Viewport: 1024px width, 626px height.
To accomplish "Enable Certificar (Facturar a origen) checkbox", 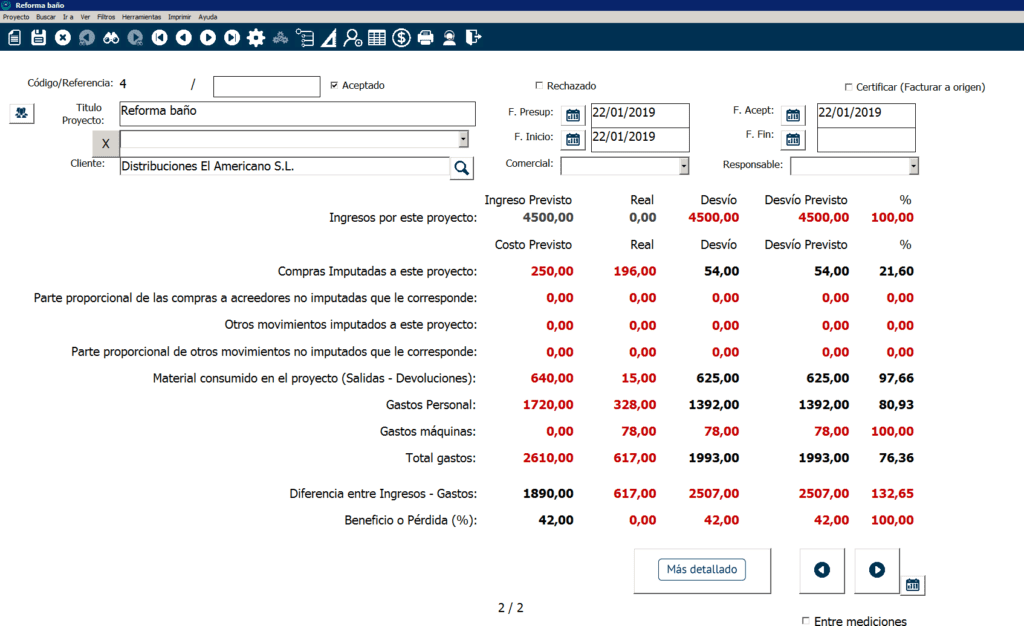I will click(849, 87).
